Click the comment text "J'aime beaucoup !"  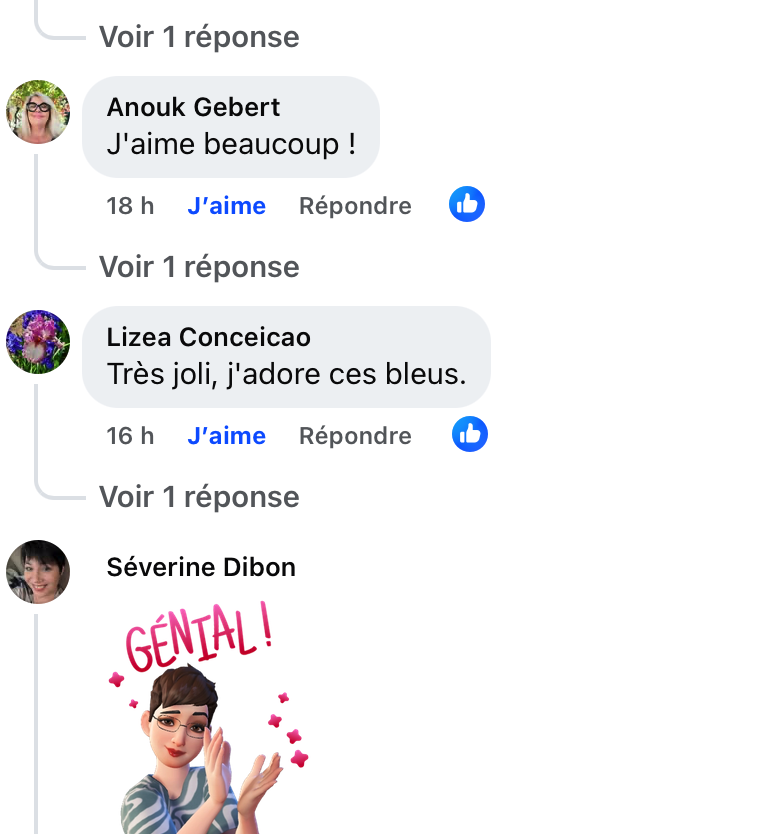tap(231, 144)
